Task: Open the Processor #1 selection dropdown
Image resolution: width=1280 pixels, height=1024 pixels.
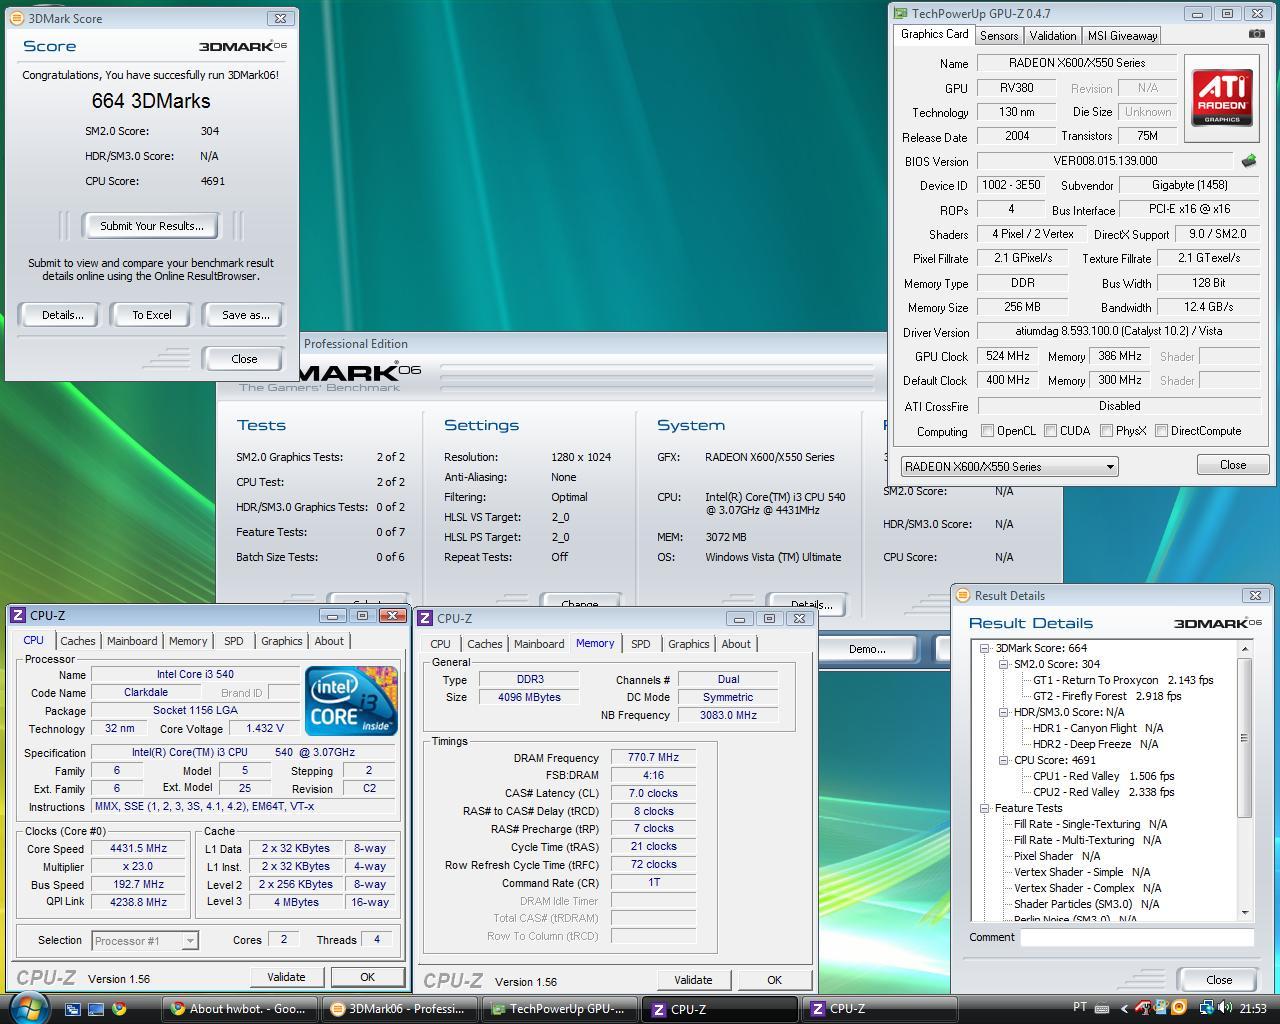Action: [145, 940]
